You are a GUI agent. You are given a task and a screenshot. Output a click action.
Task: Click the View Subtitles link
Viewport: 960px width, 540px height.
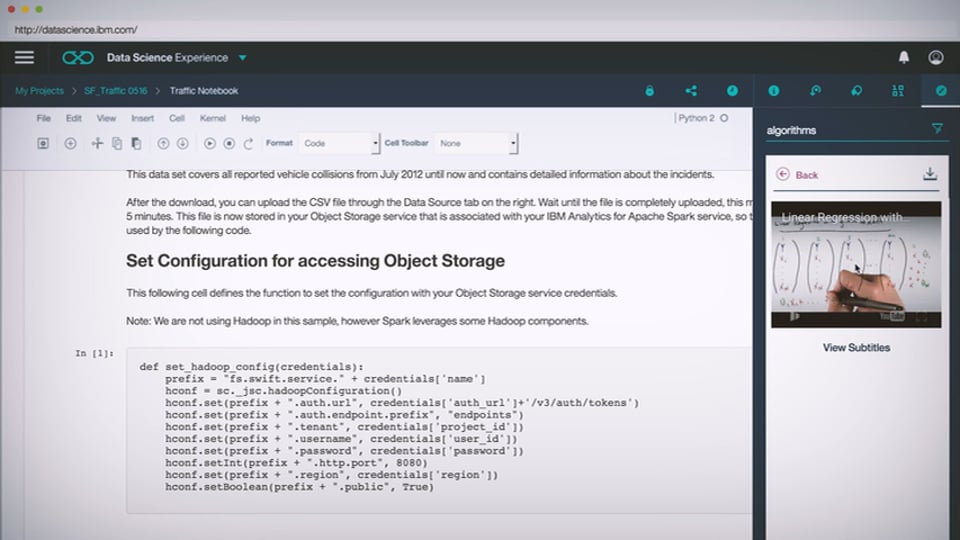point(856,348)
